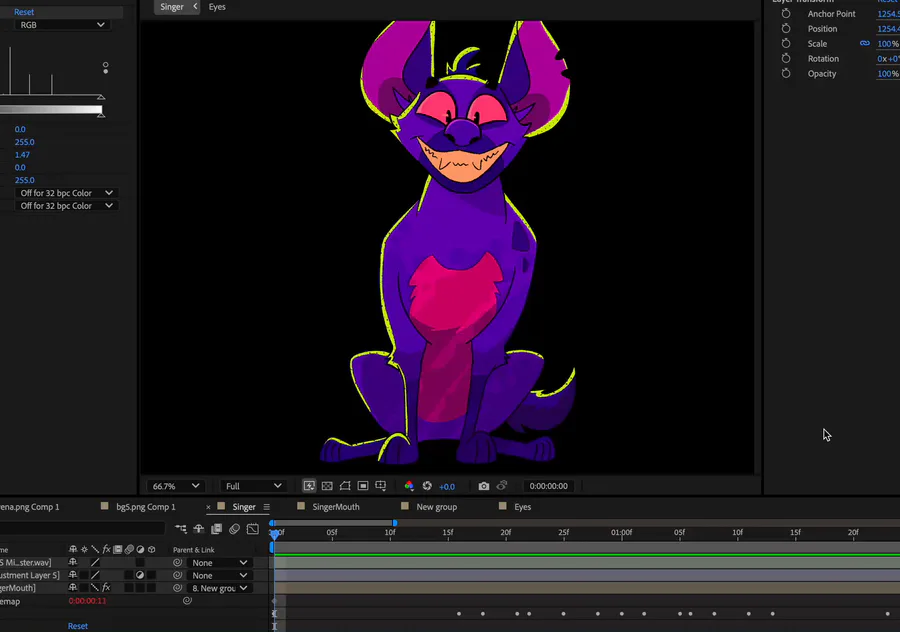Switch to the SingerMouth timeline tab

tap(336, 507)
